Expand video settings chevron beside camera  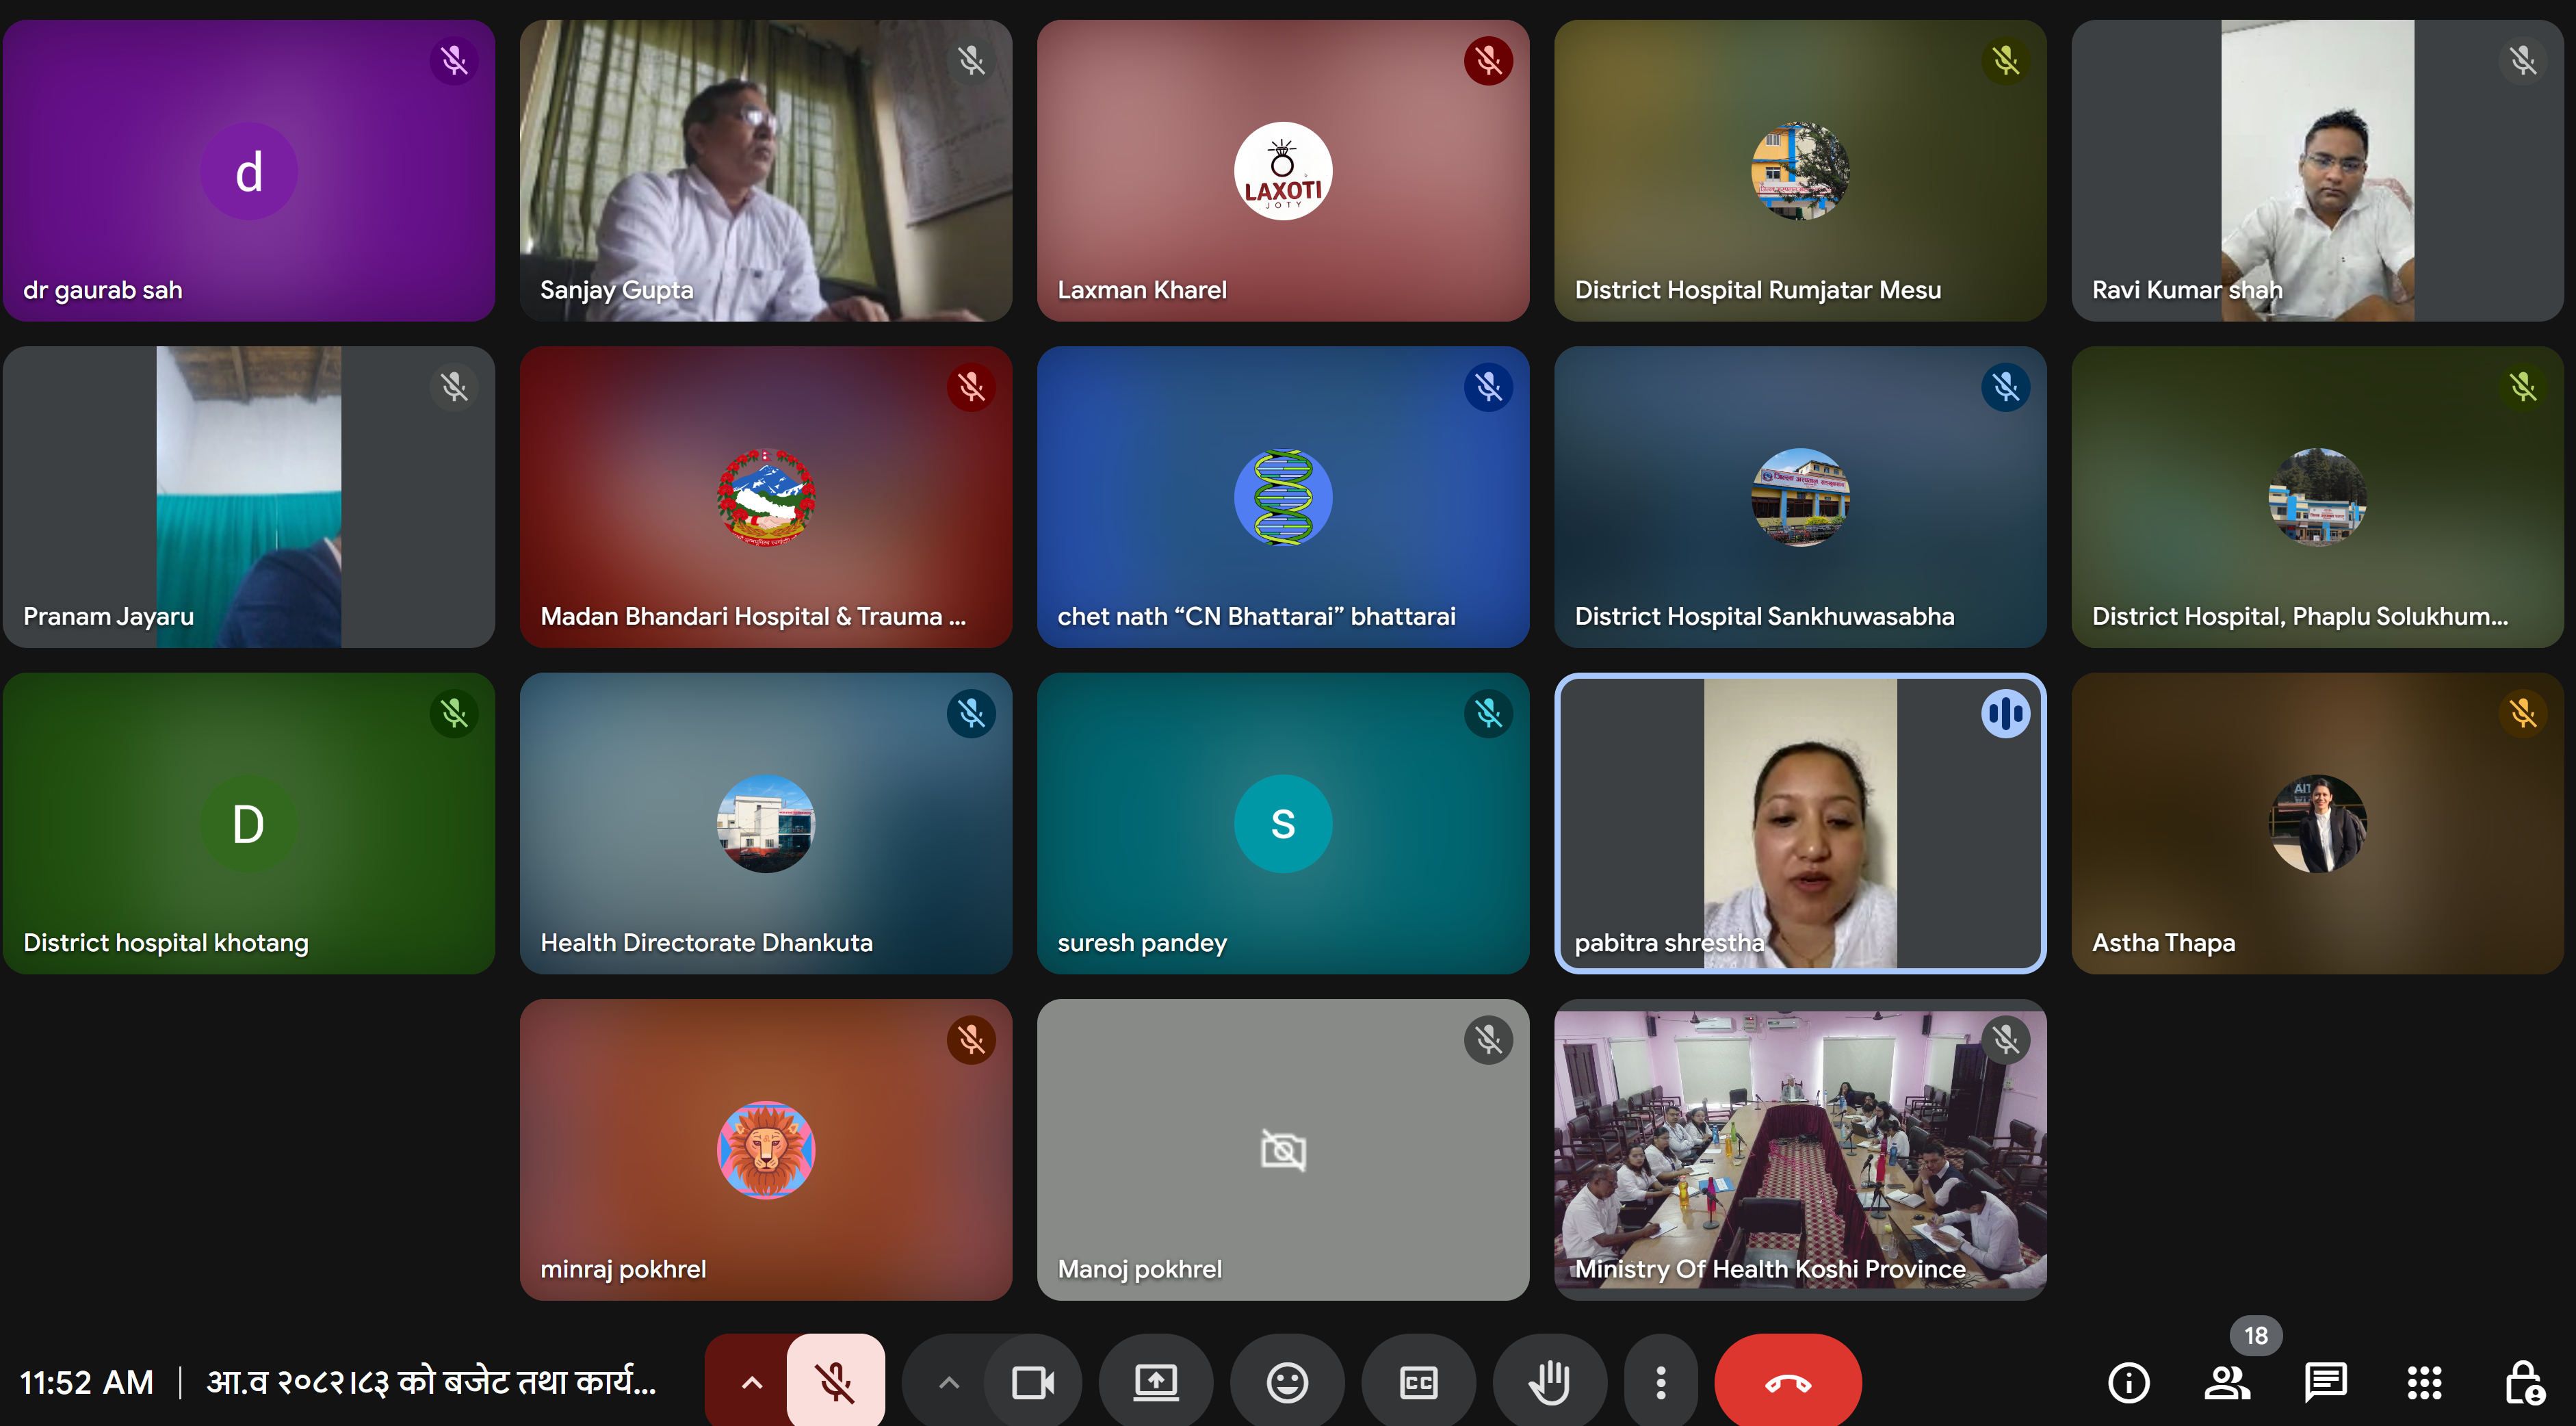949,1383
